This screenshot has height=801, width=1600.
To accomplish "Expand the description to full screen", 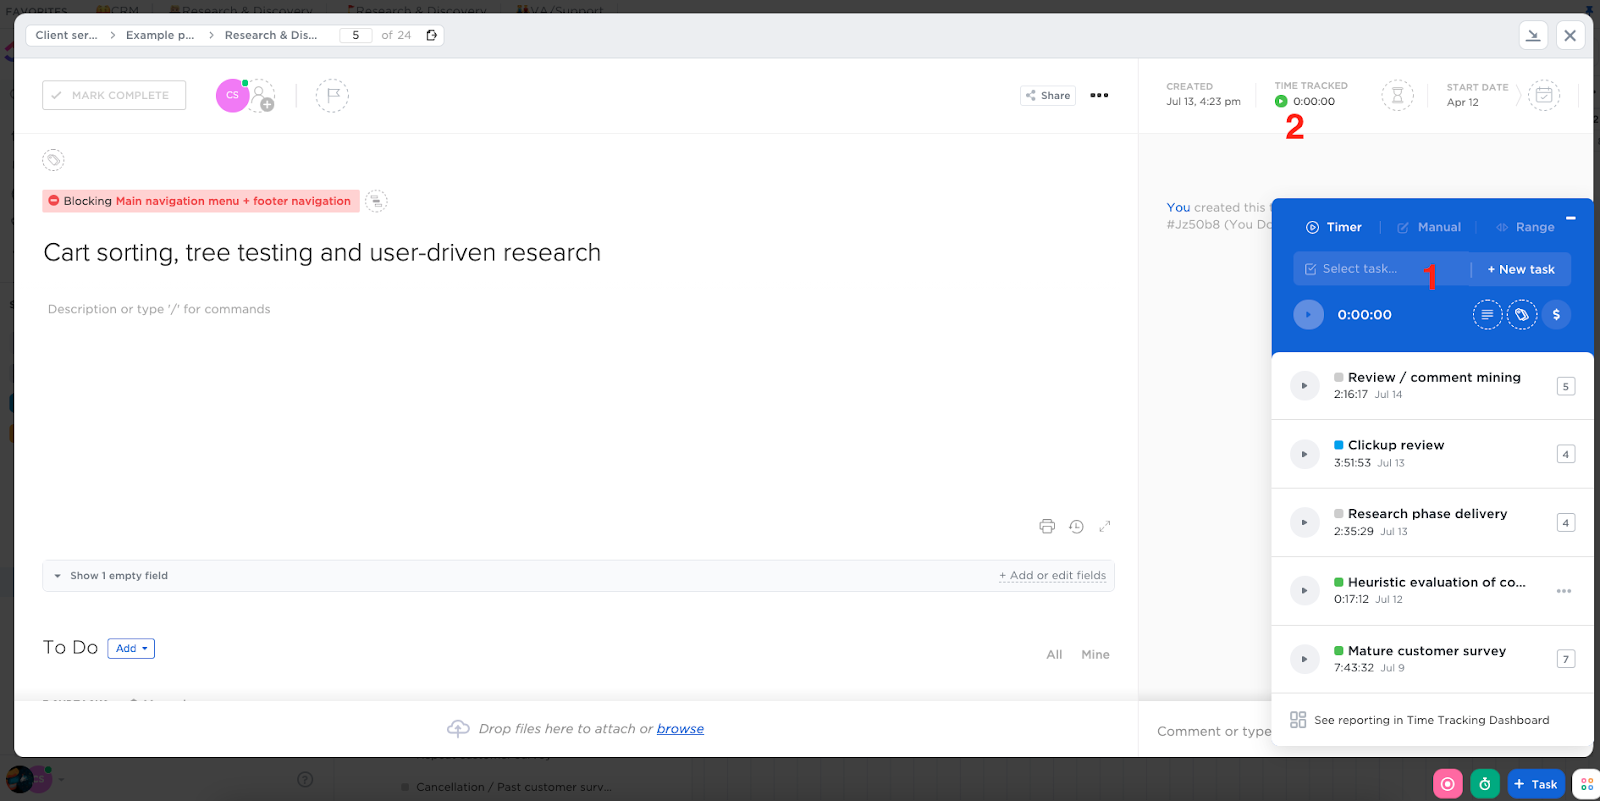I will pyautogui.click(x=1105, y=526).
